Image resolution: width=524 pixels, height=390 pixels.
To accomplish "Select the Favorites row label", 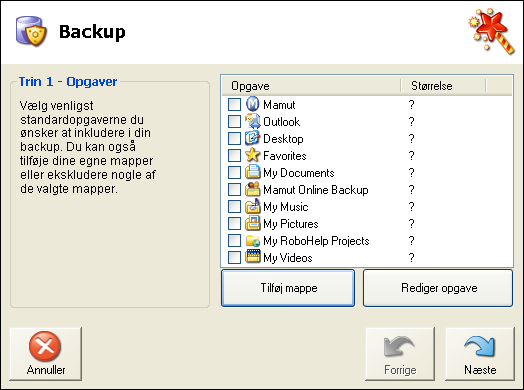I will 285,156.
